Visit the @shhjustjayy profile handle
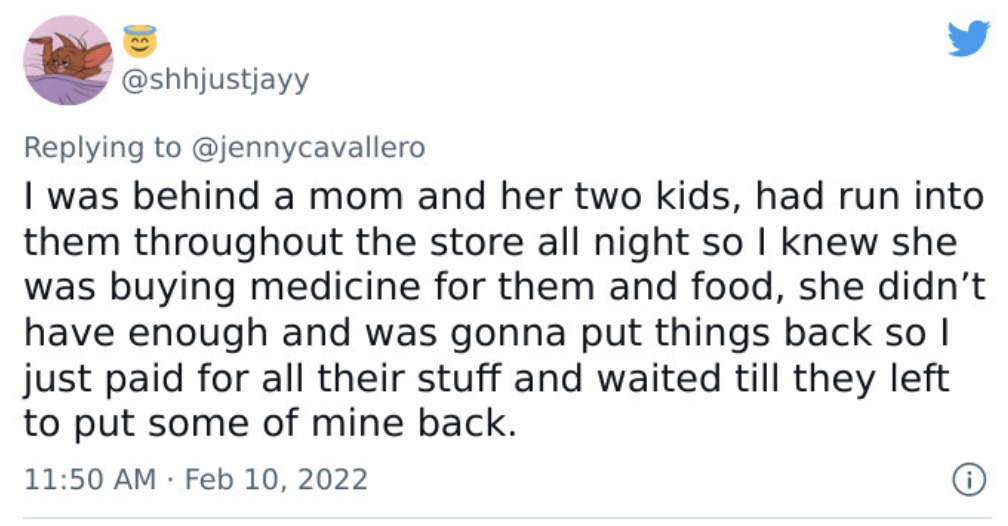This screenshot has width=1008, height=526. [215, 80]
